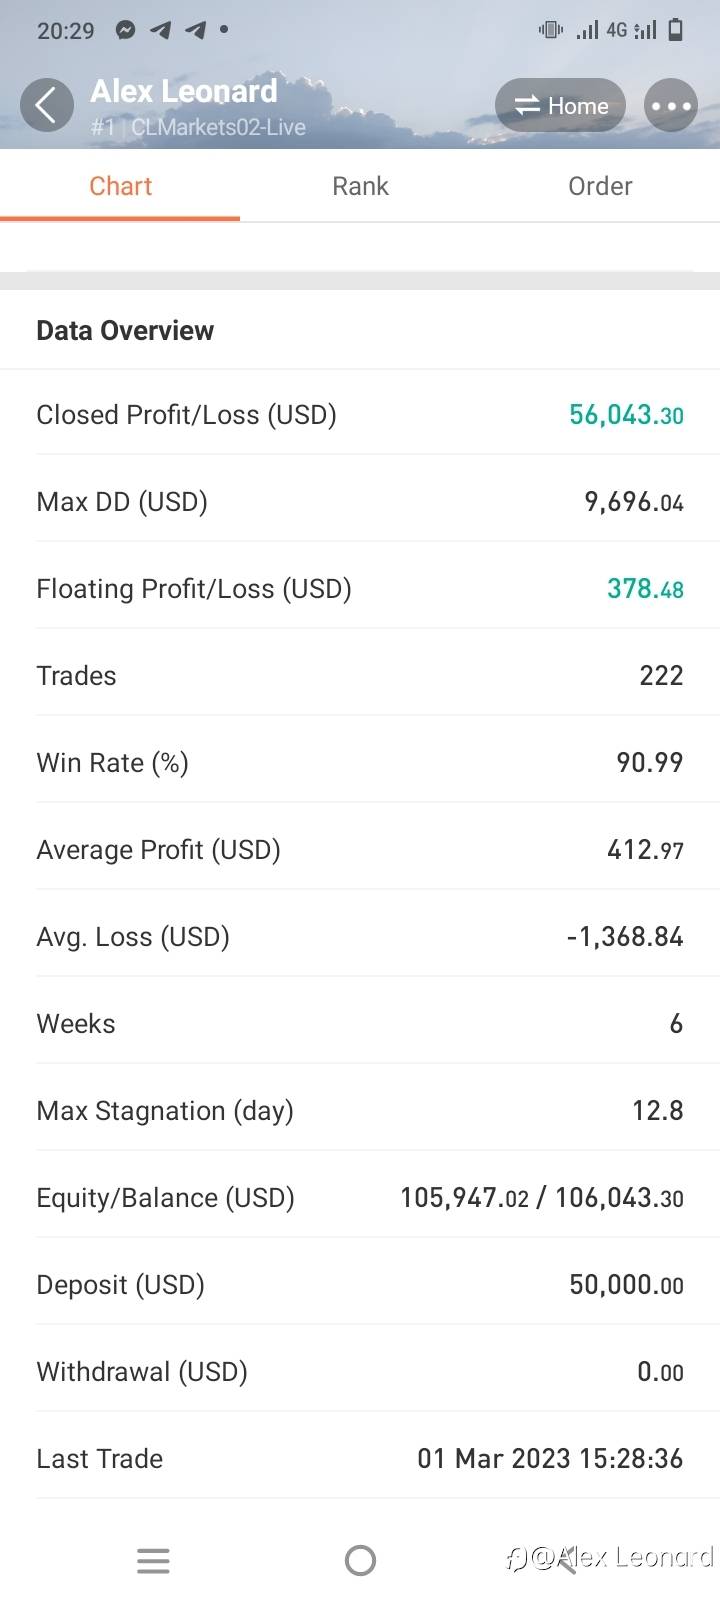720x1600 pixels.
Task: Switch to the Rank tab
Action: pyautogui.click(x=360, y=186)
